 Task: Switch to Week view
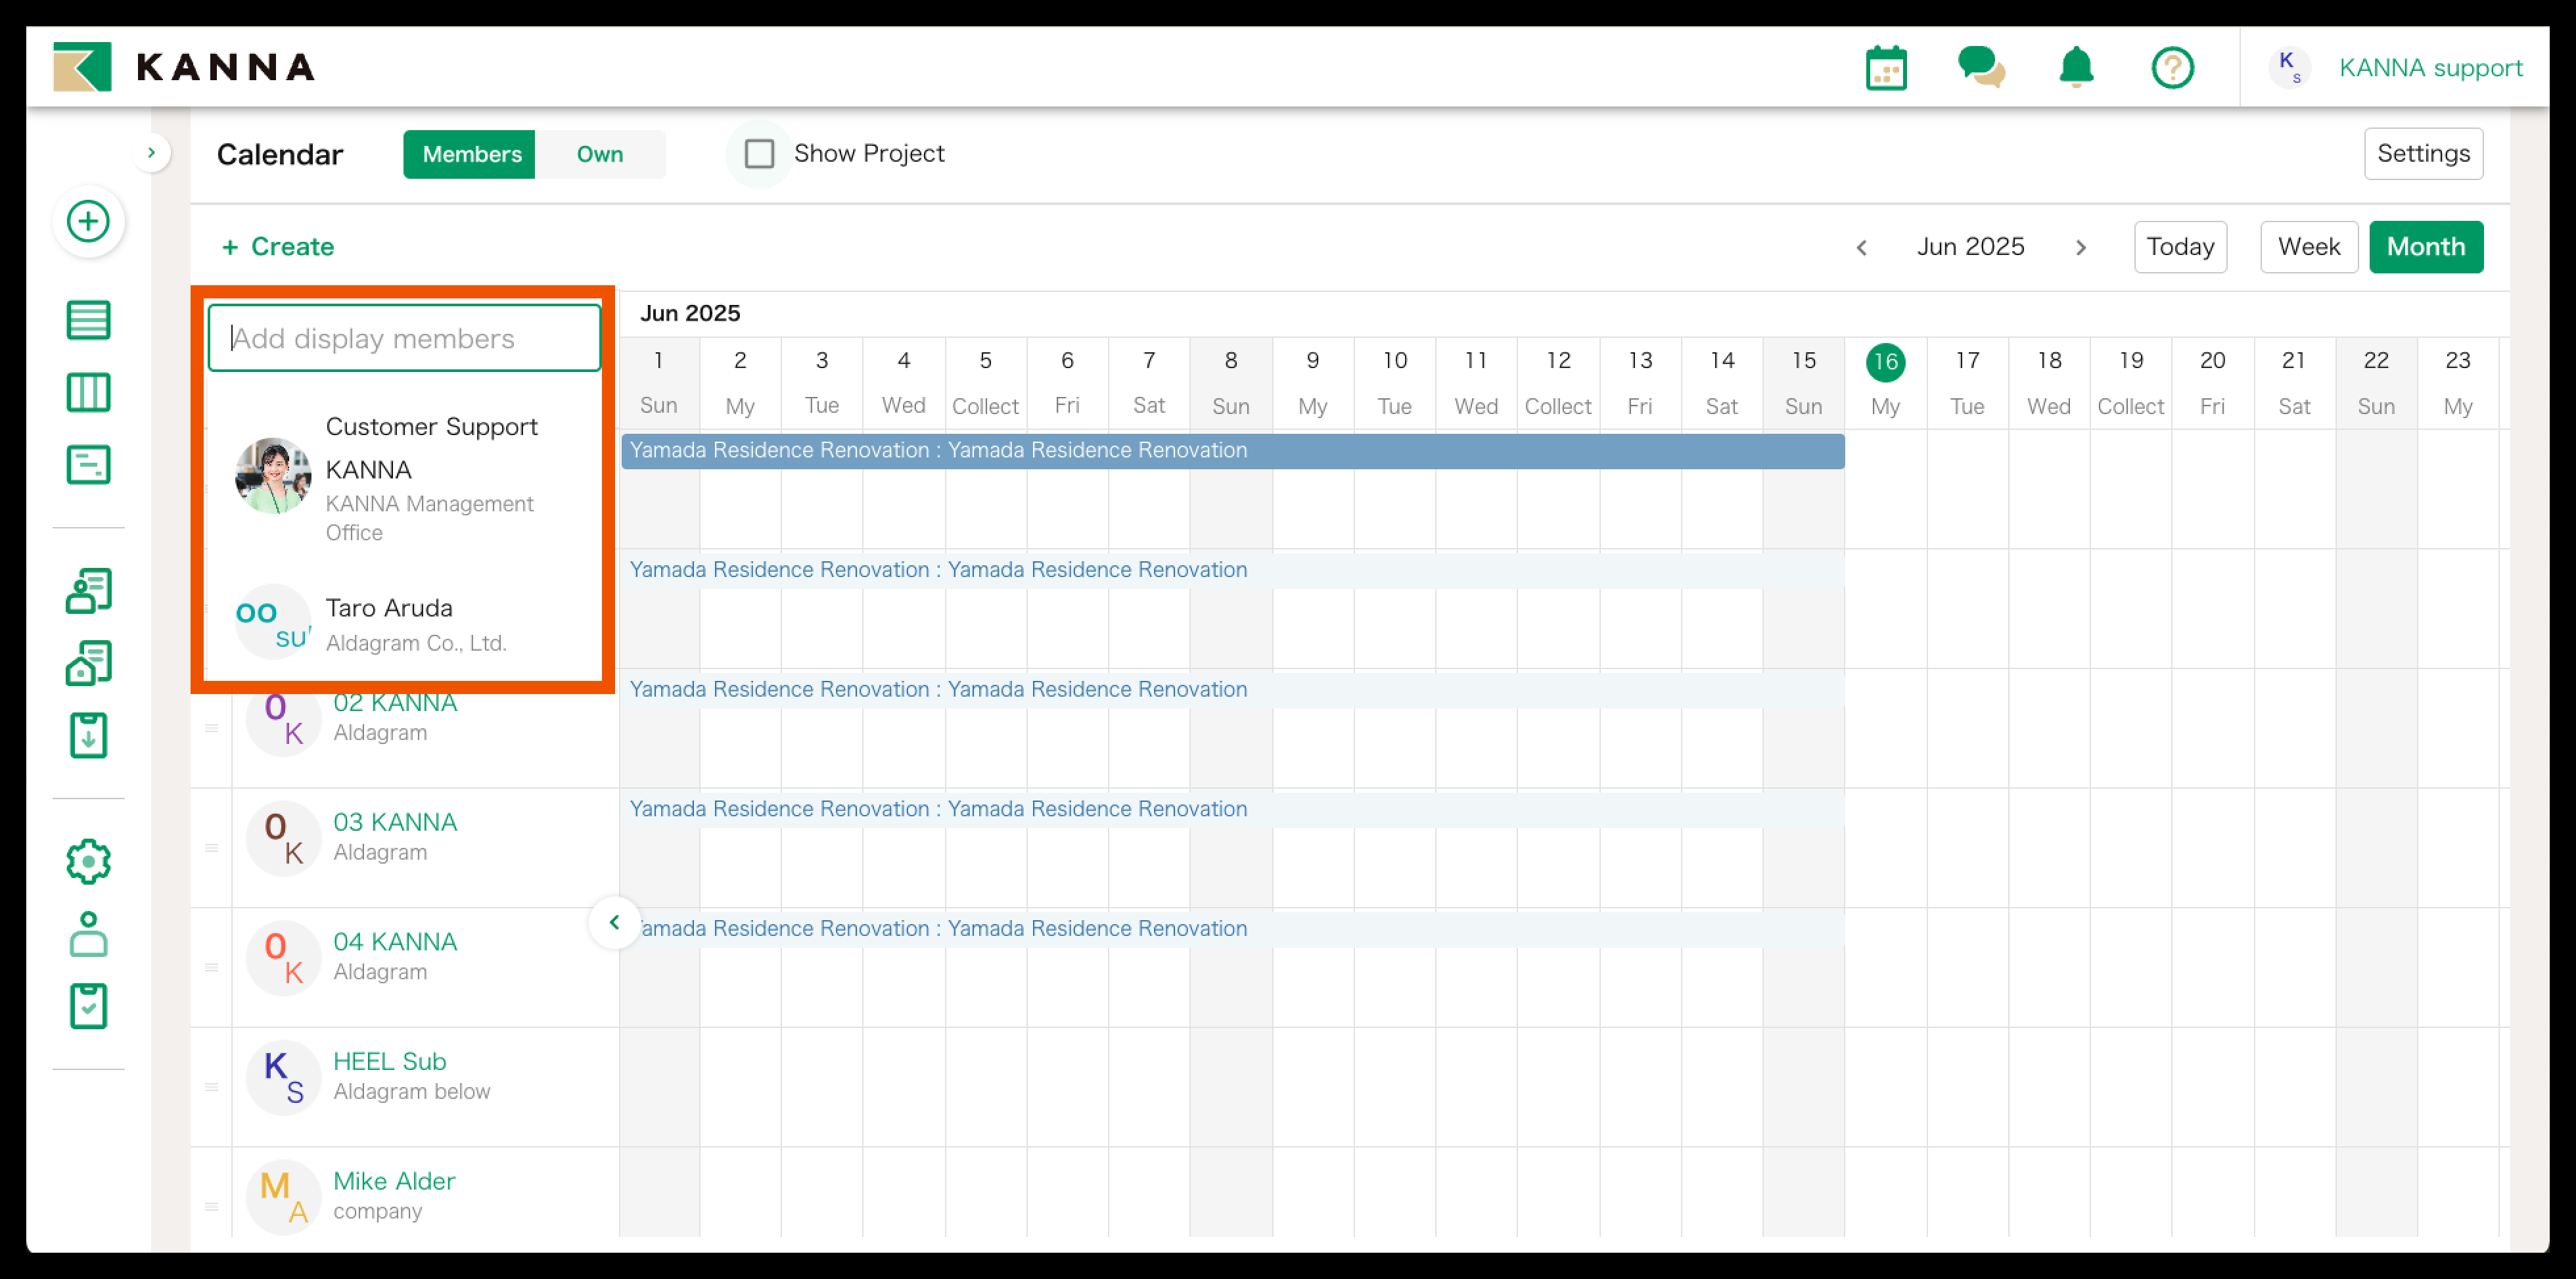click(2308, 247)
